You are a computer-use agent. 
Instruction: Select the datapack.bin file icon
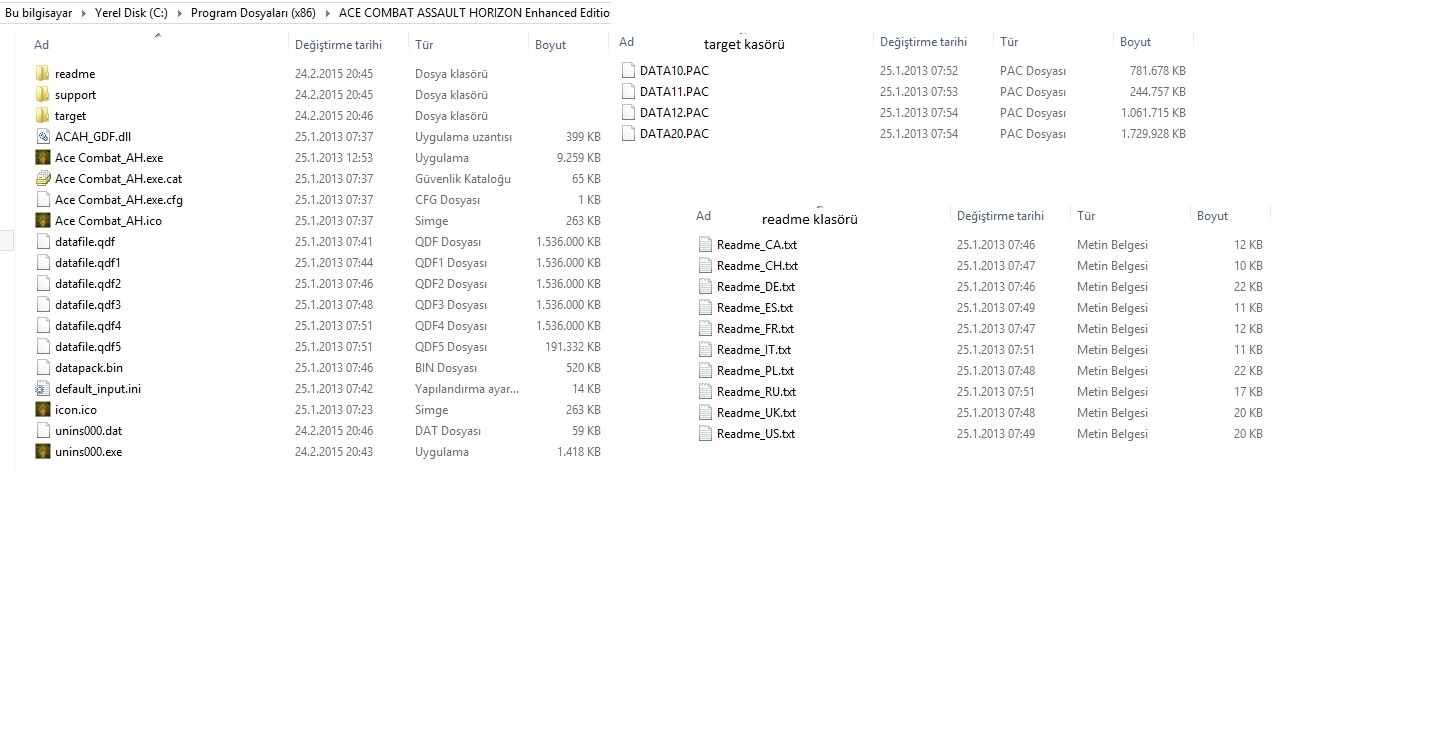tap(42, 367)
